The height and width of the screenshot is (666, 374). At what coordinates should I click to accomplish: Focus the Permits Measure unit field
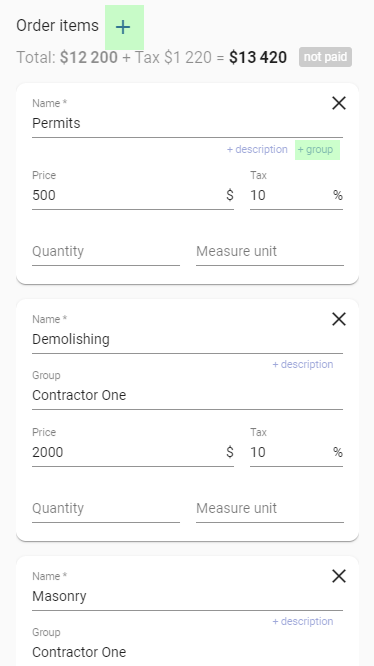pyautogui.click(x=270, y=251)
